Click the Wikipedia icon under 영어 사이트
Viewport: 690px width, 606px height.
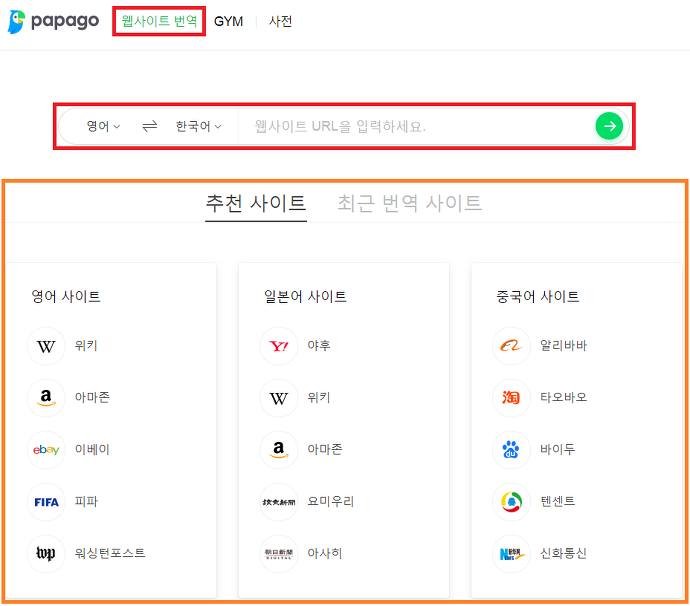point(46,346)
